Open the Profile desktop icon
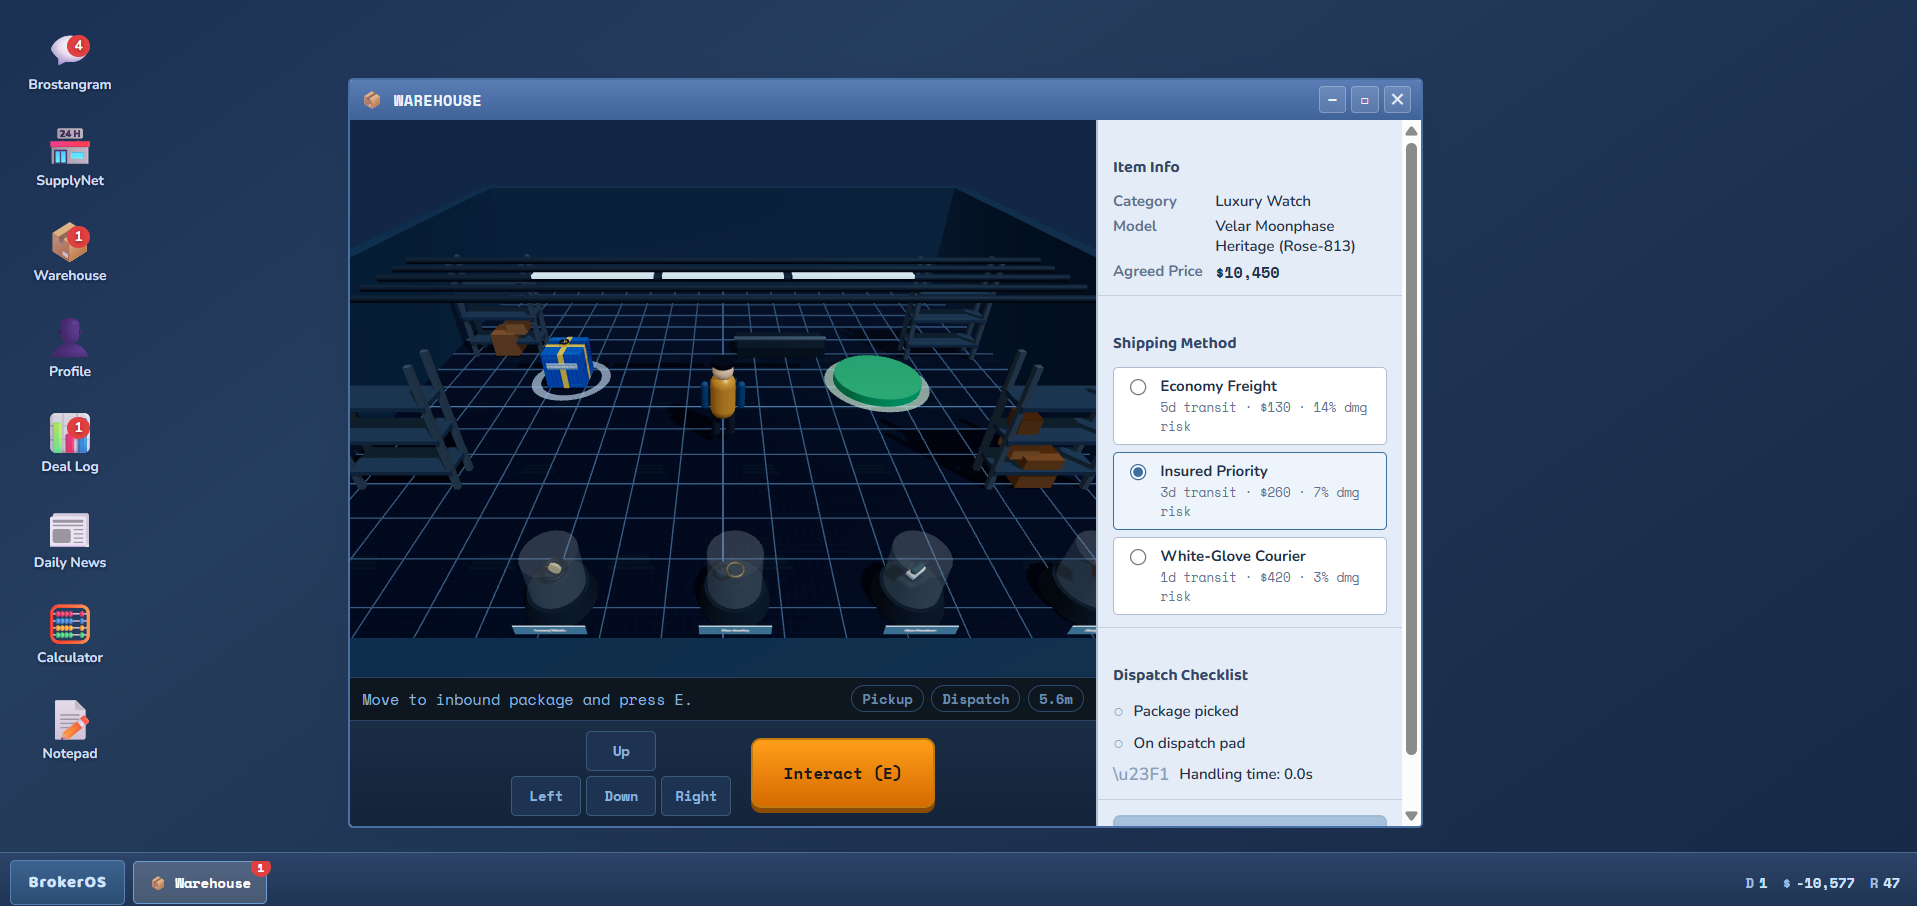This screenshot has height=906, width=1917. coord(70,349)
